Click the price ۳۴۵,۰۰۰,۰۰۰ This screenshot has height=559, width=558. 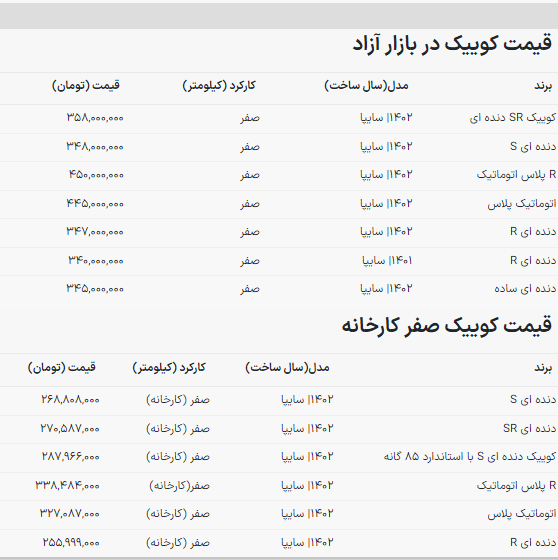pyautogui.click(x=95, y=288)
